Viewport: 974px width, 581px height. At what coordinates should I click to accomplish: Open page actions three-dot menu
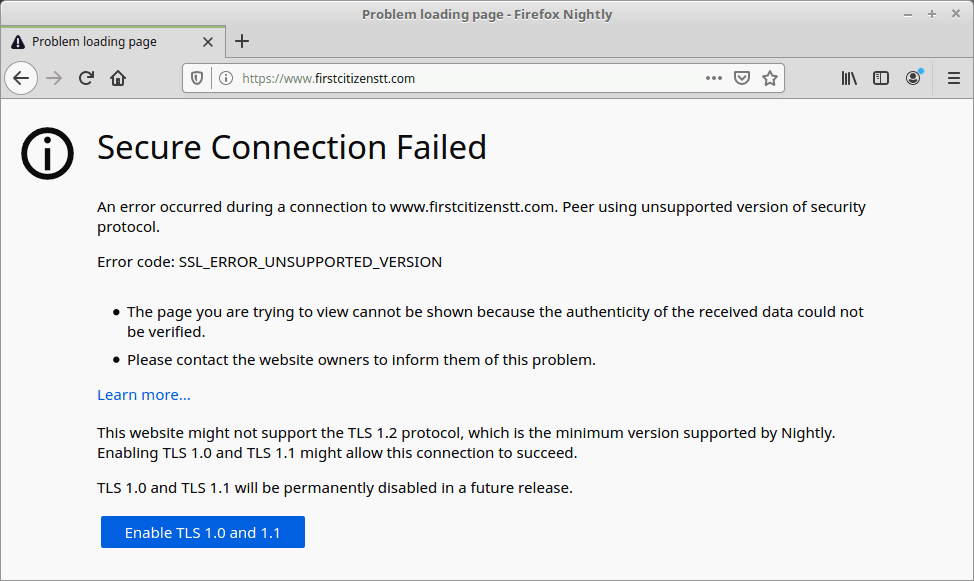coord(714,78)
